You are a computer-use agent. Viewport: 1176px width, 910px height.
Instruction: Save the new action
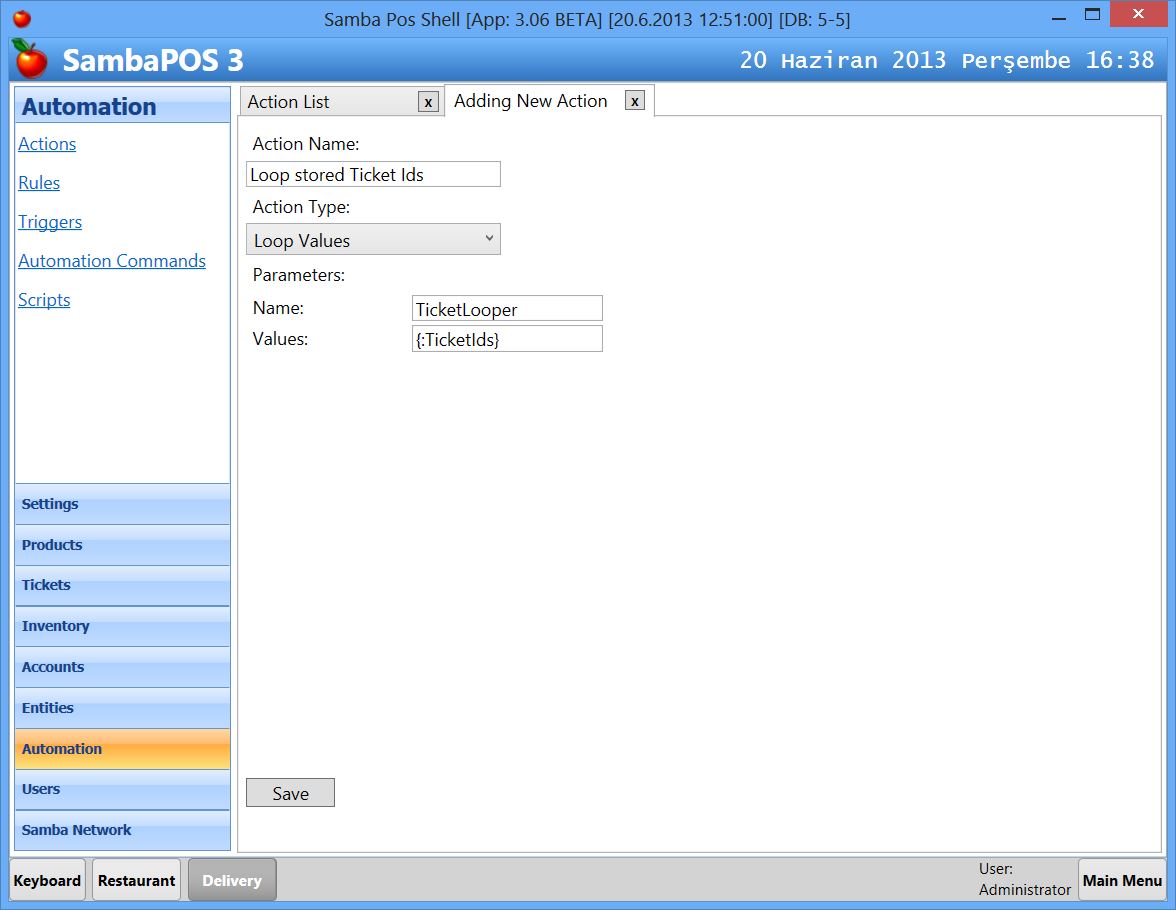[x=290, y=792]
